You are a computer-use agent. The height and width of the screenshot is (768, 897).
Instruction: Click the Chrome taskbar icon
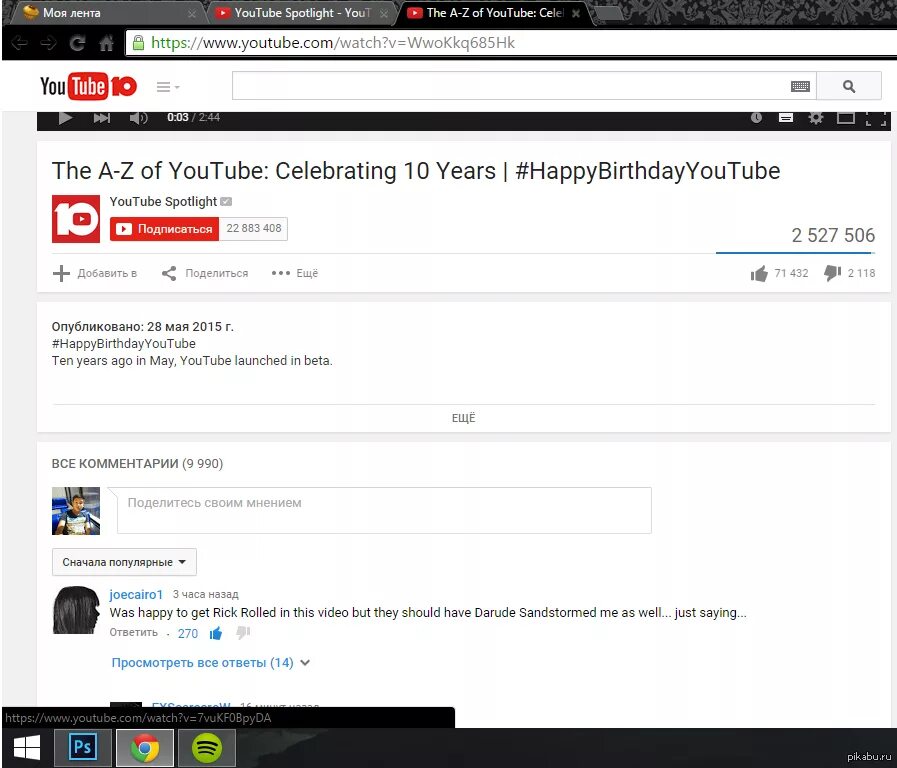click(x=145, y=748)
